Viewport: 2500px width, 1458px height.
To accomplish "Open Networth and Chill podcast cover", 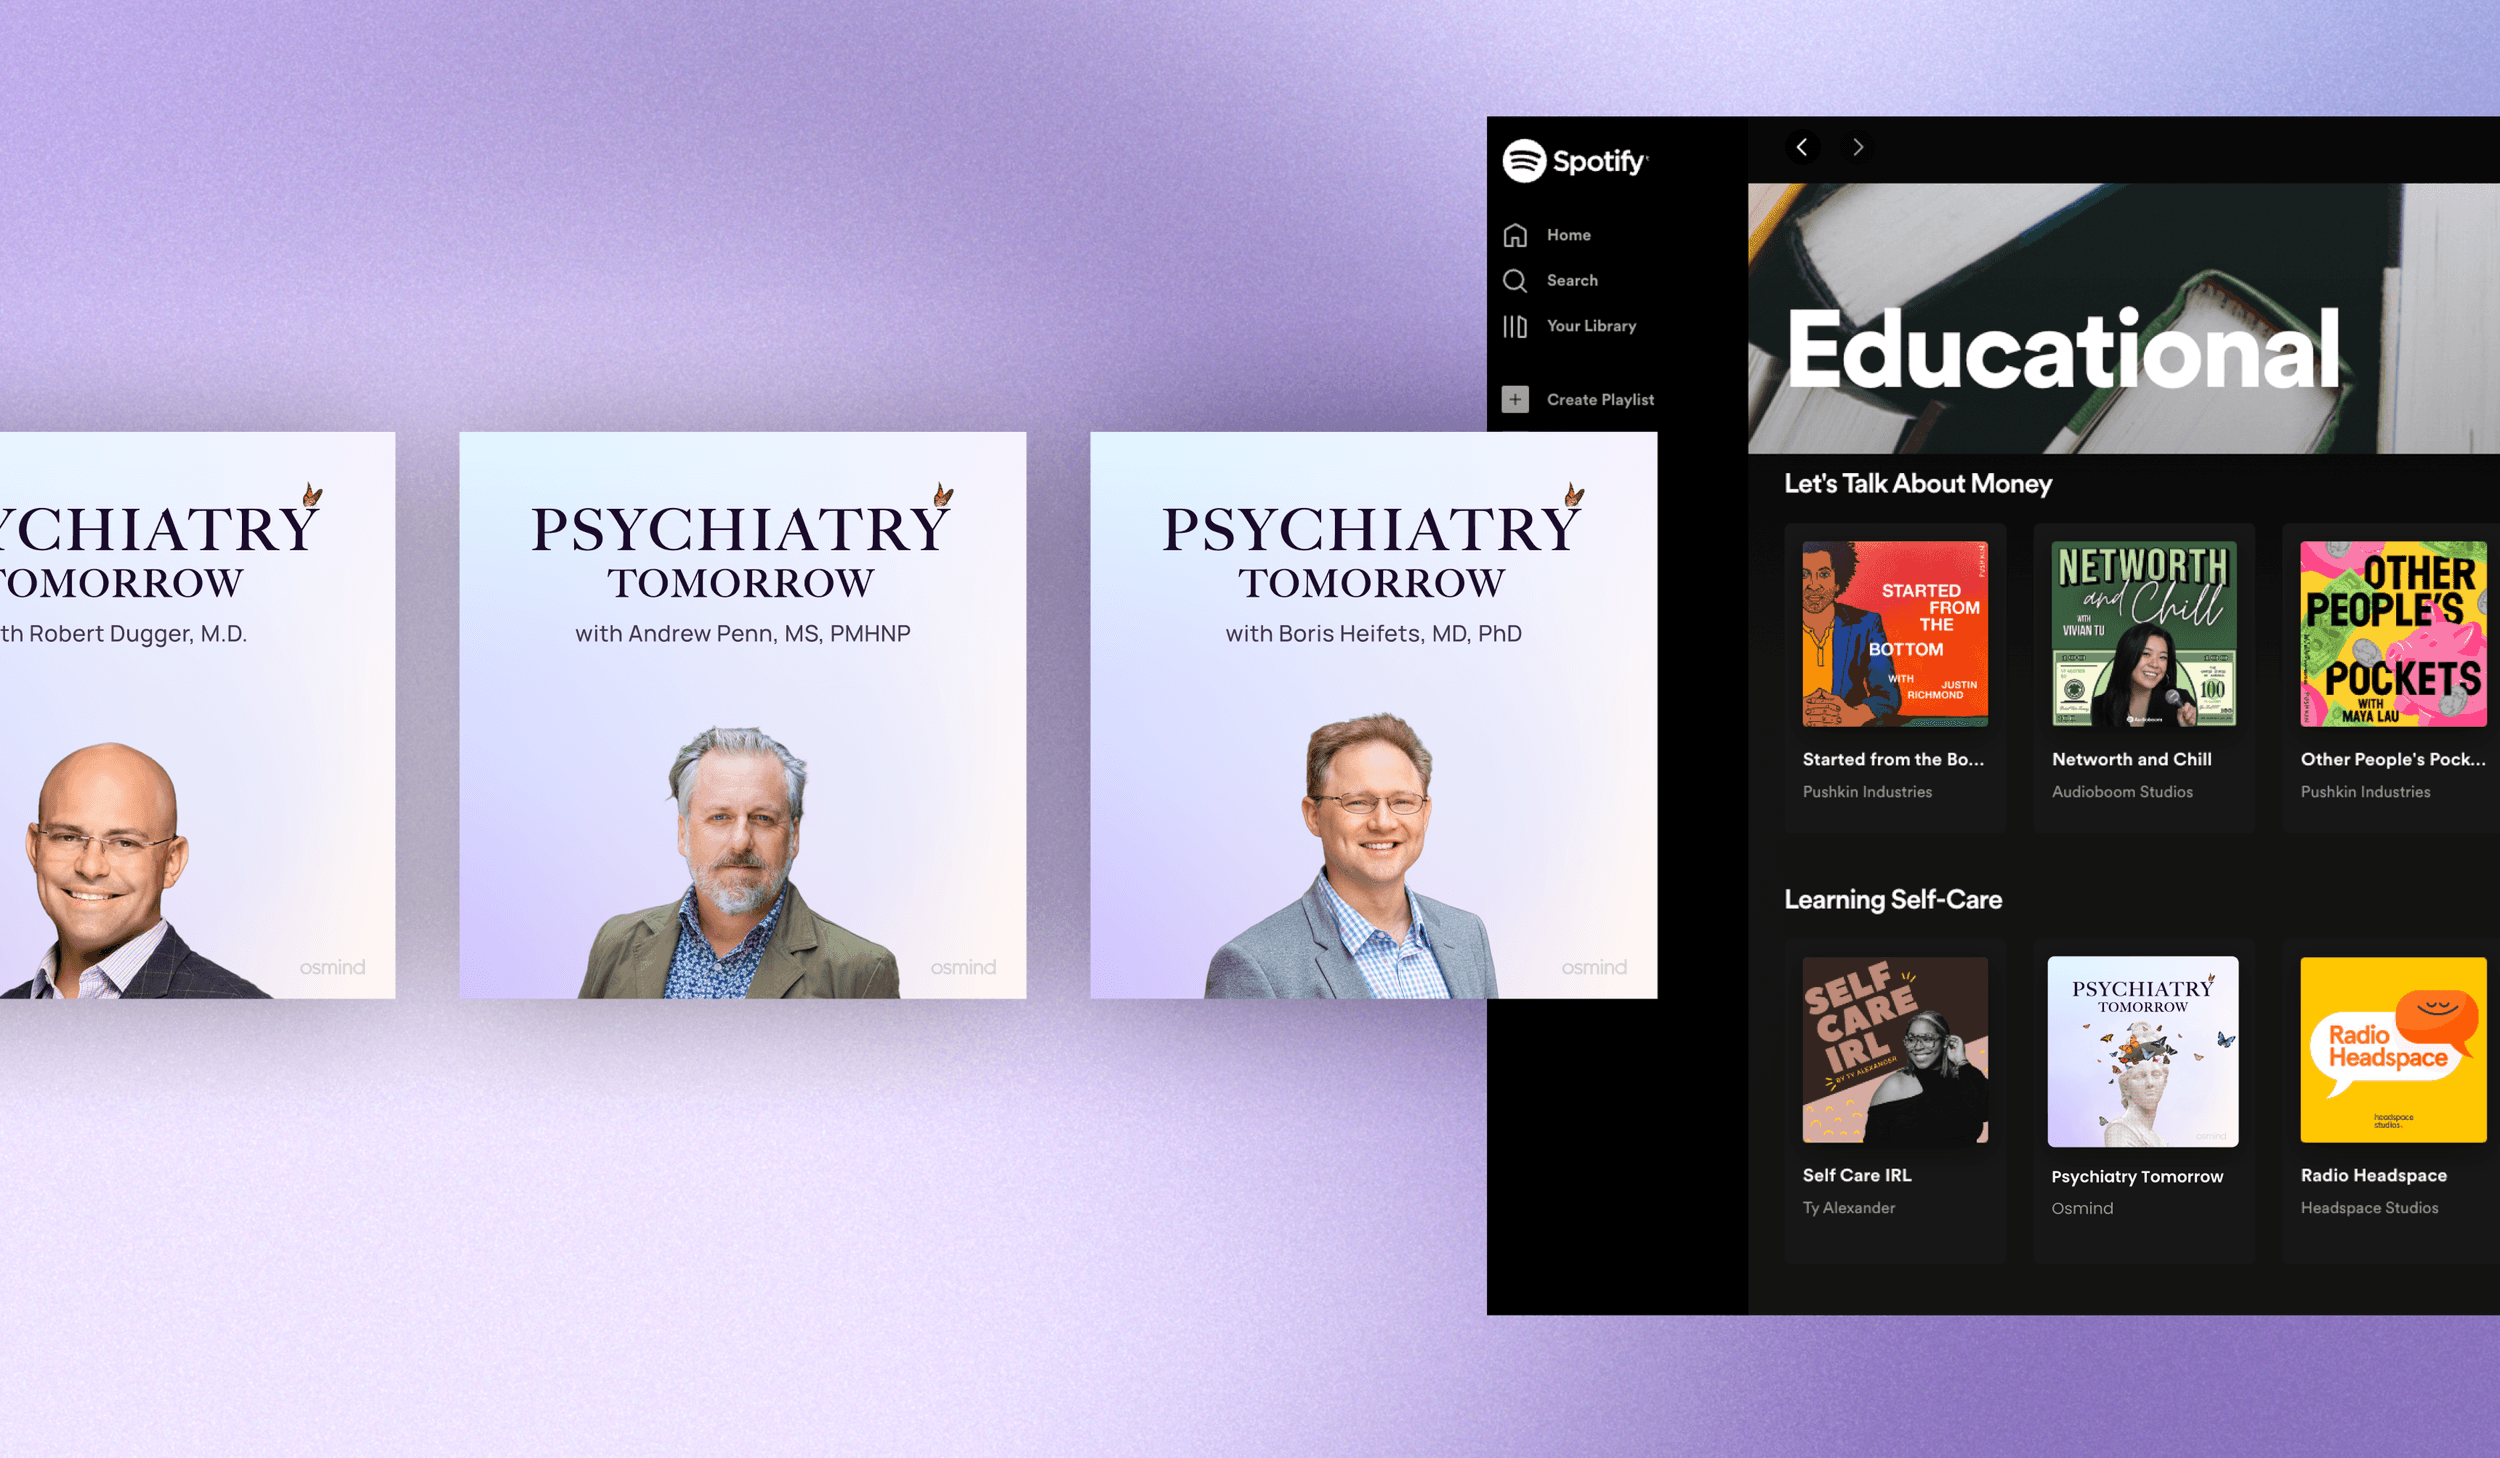I will coord(2143,634).
